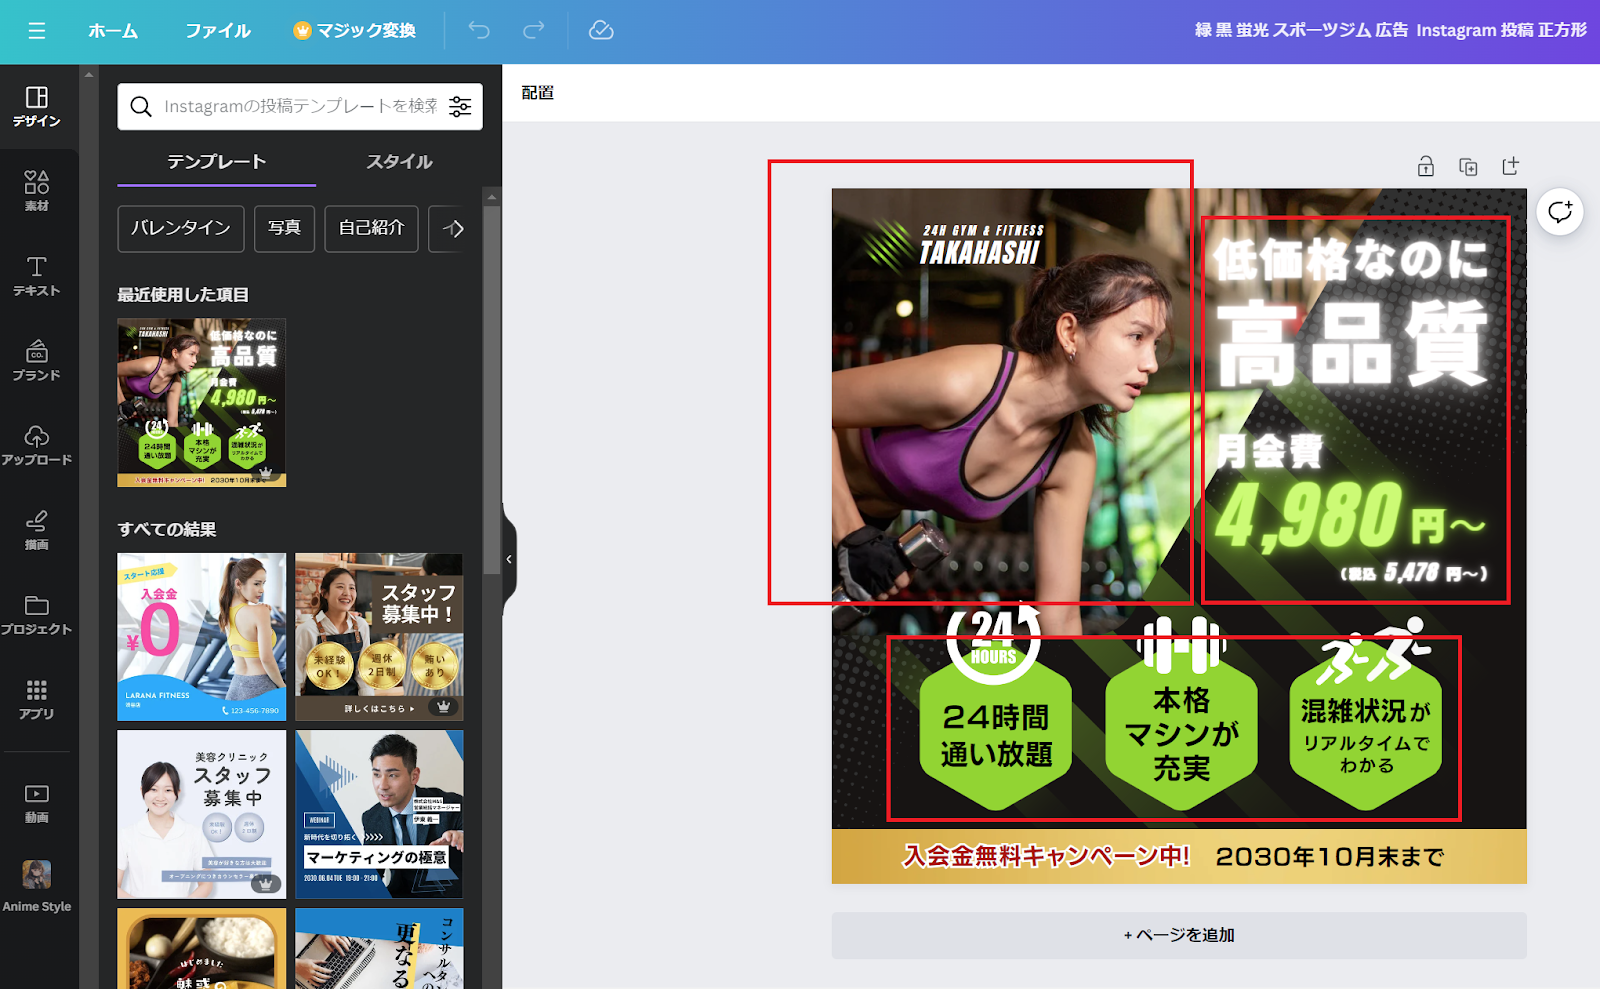Open the アップロード uploads panel
Image resolution: width=1600 pixels, height=989 pixels.
click(x=37, y=445)
